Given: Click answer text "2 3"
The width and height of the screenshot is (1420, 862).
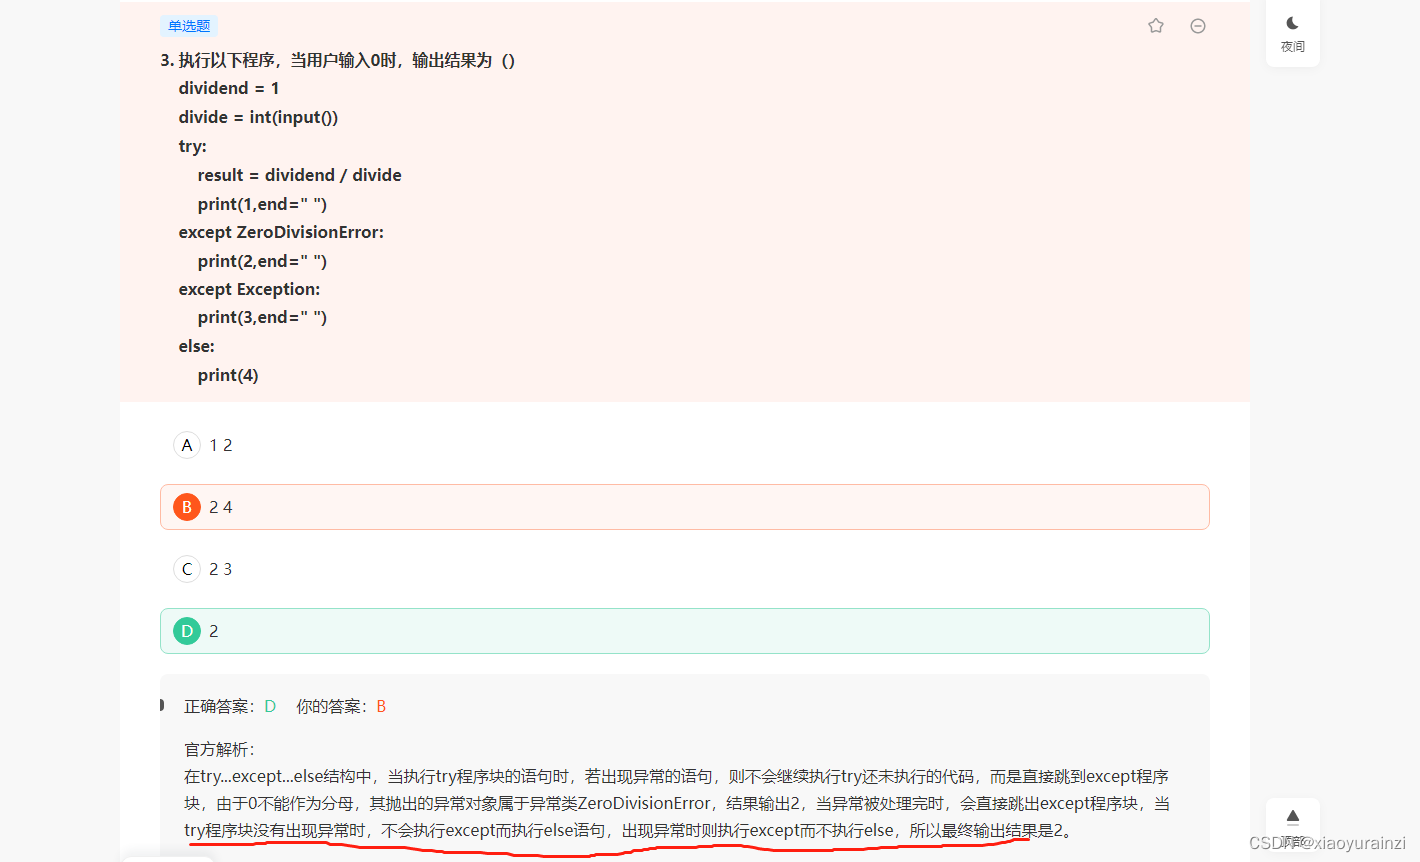Looking at the screenshot, I should click(221, 569).
